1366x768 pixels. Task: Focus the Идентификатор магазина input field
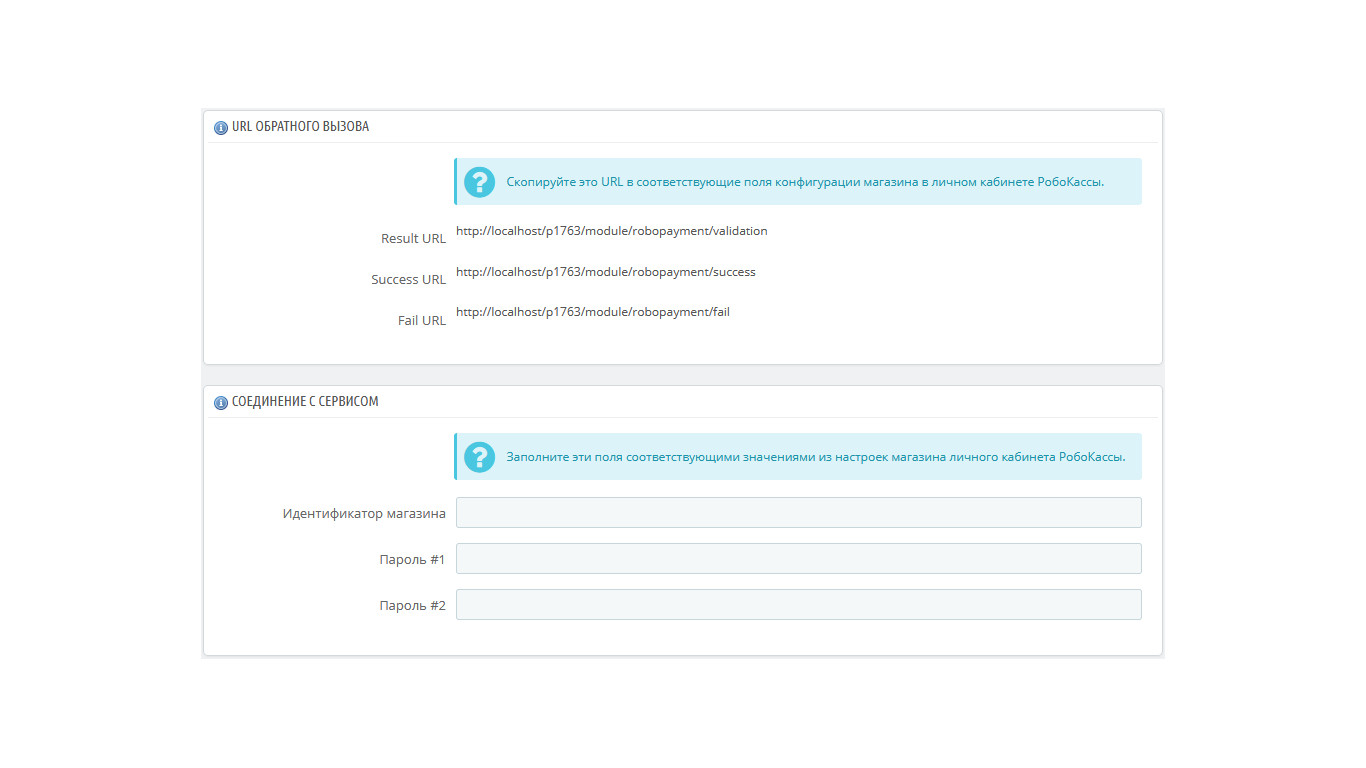point(798,513)
